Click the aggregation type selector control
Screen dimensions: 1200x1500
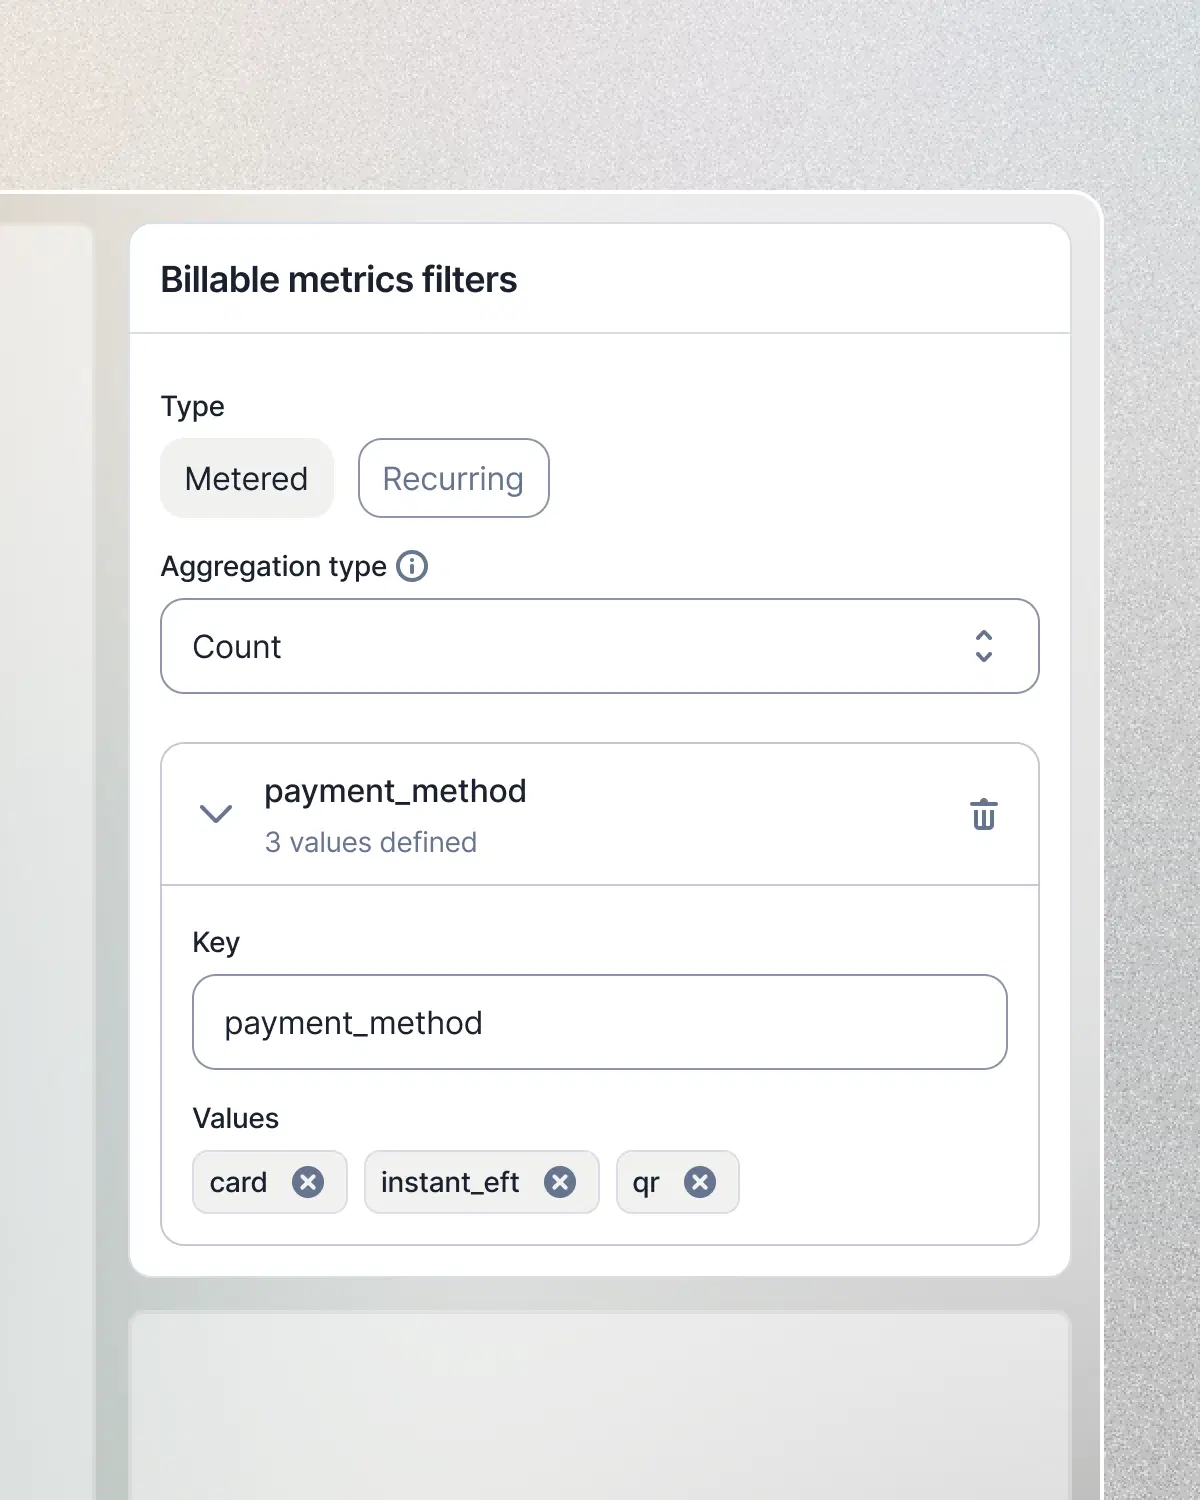600,646
